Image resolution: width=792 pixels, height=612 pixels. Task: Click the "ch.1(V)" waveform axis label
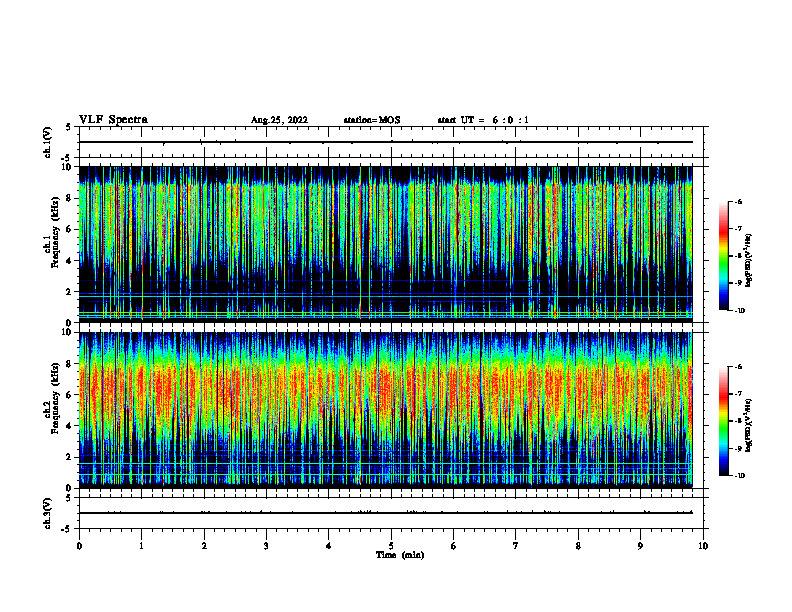(48, 142)
